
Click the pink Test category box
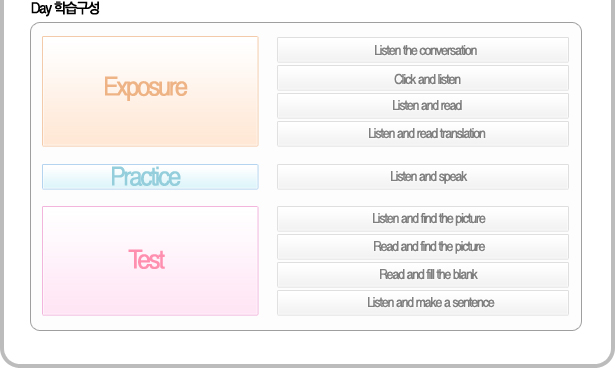click(150, 261)
